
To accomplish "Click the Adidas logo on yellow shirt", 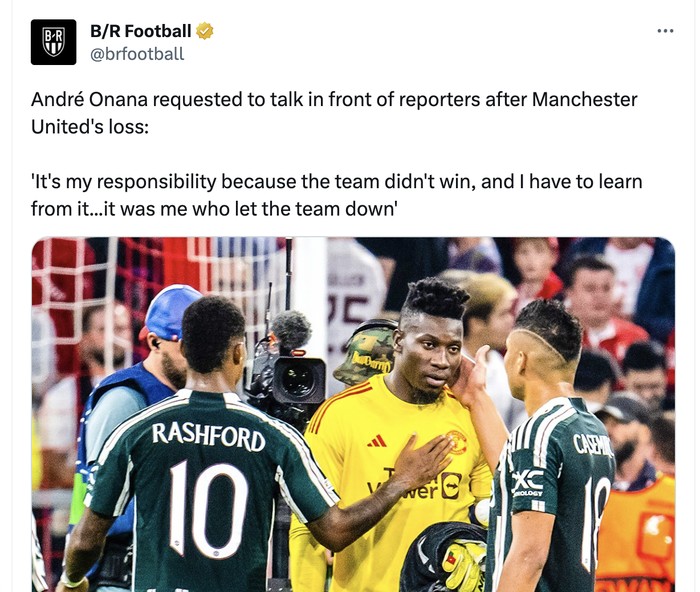I will (x=377, y=441).
